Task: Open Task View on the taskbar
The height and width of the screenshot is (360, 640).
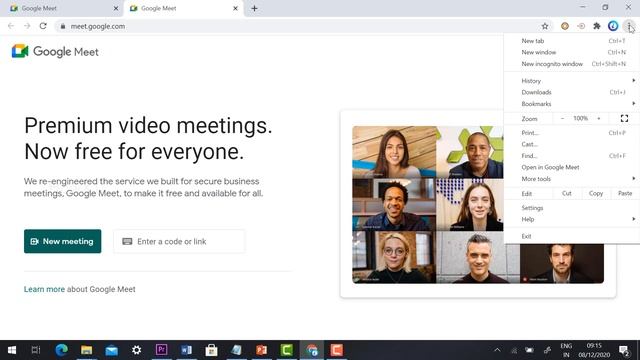Action: (36, 350)
